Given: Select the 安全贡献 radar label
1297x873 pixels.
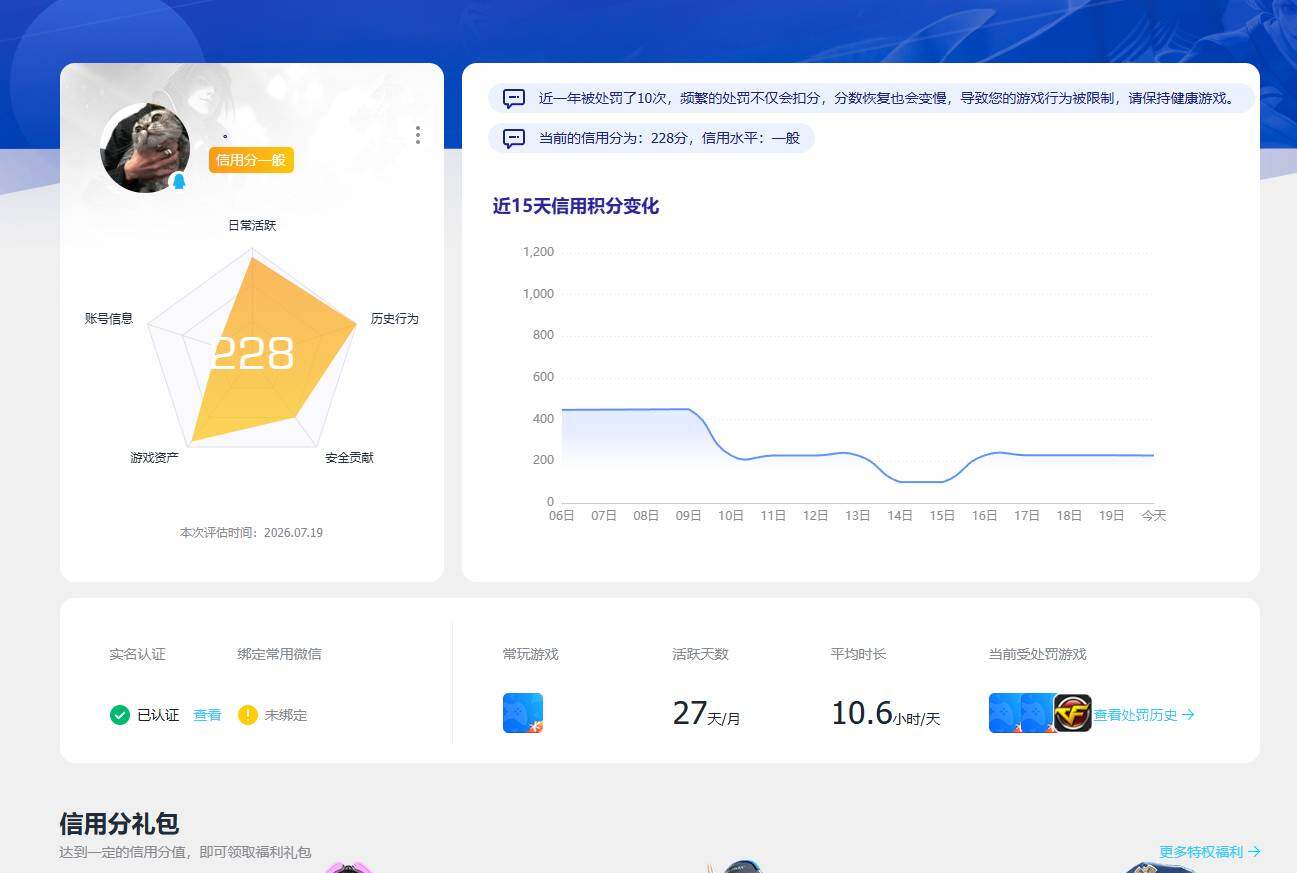Looking at the screenshot, I should pos(349,458).
